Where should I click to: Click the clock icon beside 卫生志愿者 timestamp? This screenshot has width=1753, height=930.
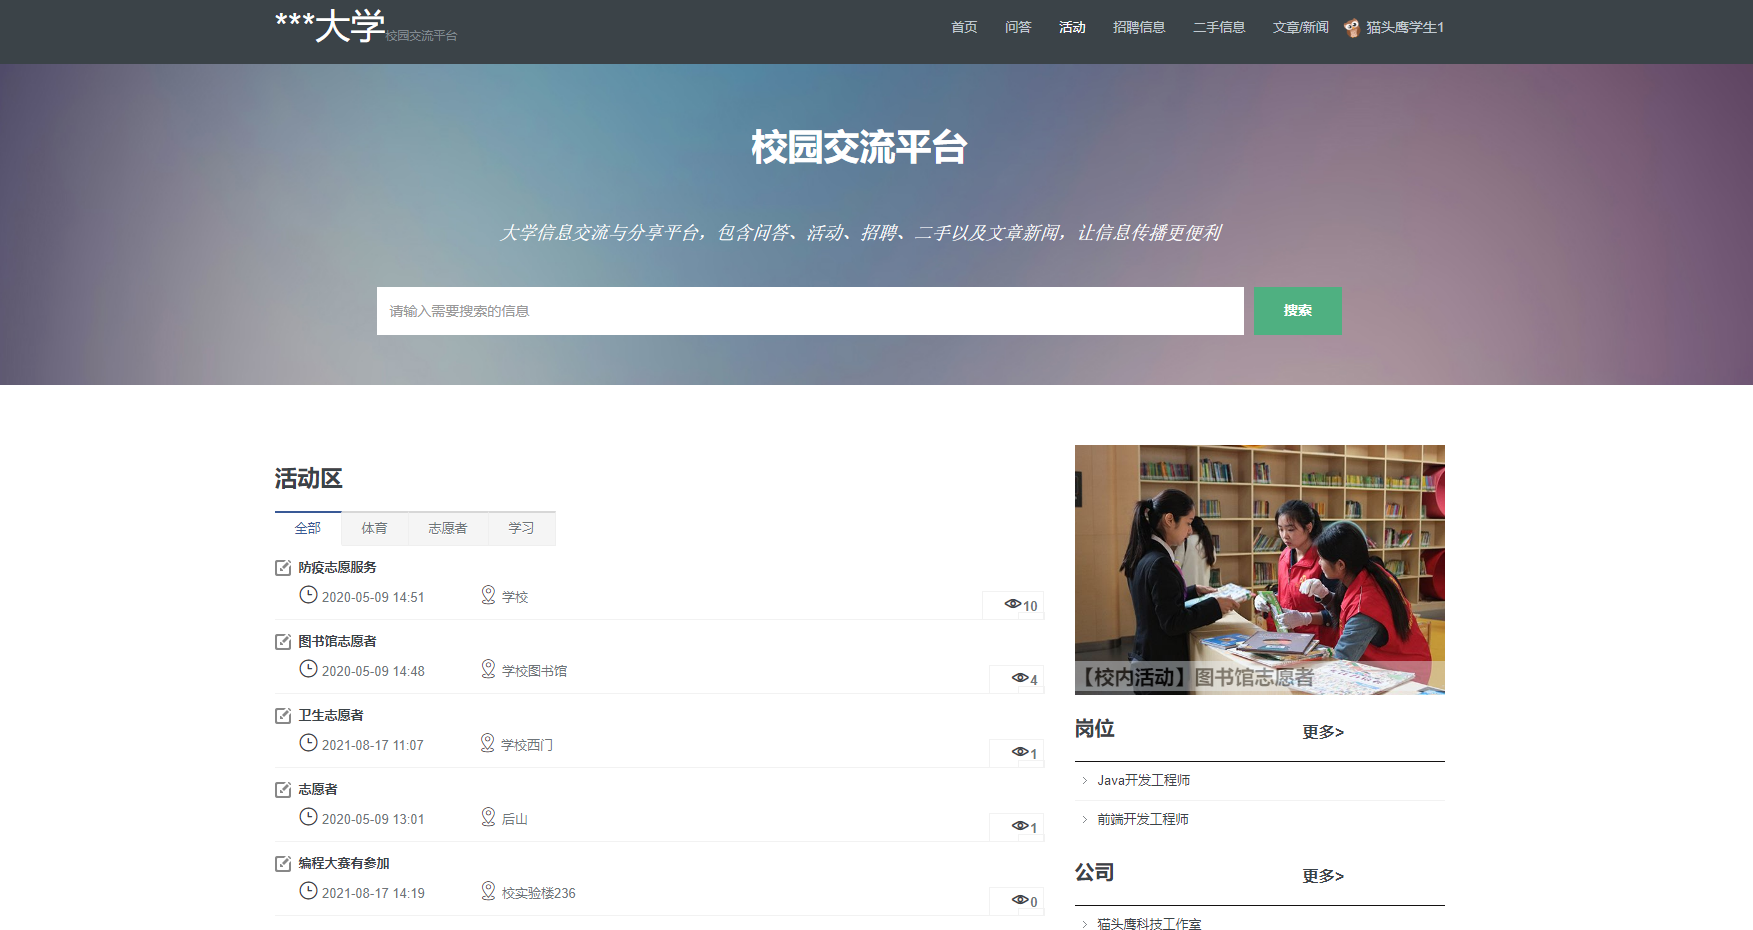(309, 742)
